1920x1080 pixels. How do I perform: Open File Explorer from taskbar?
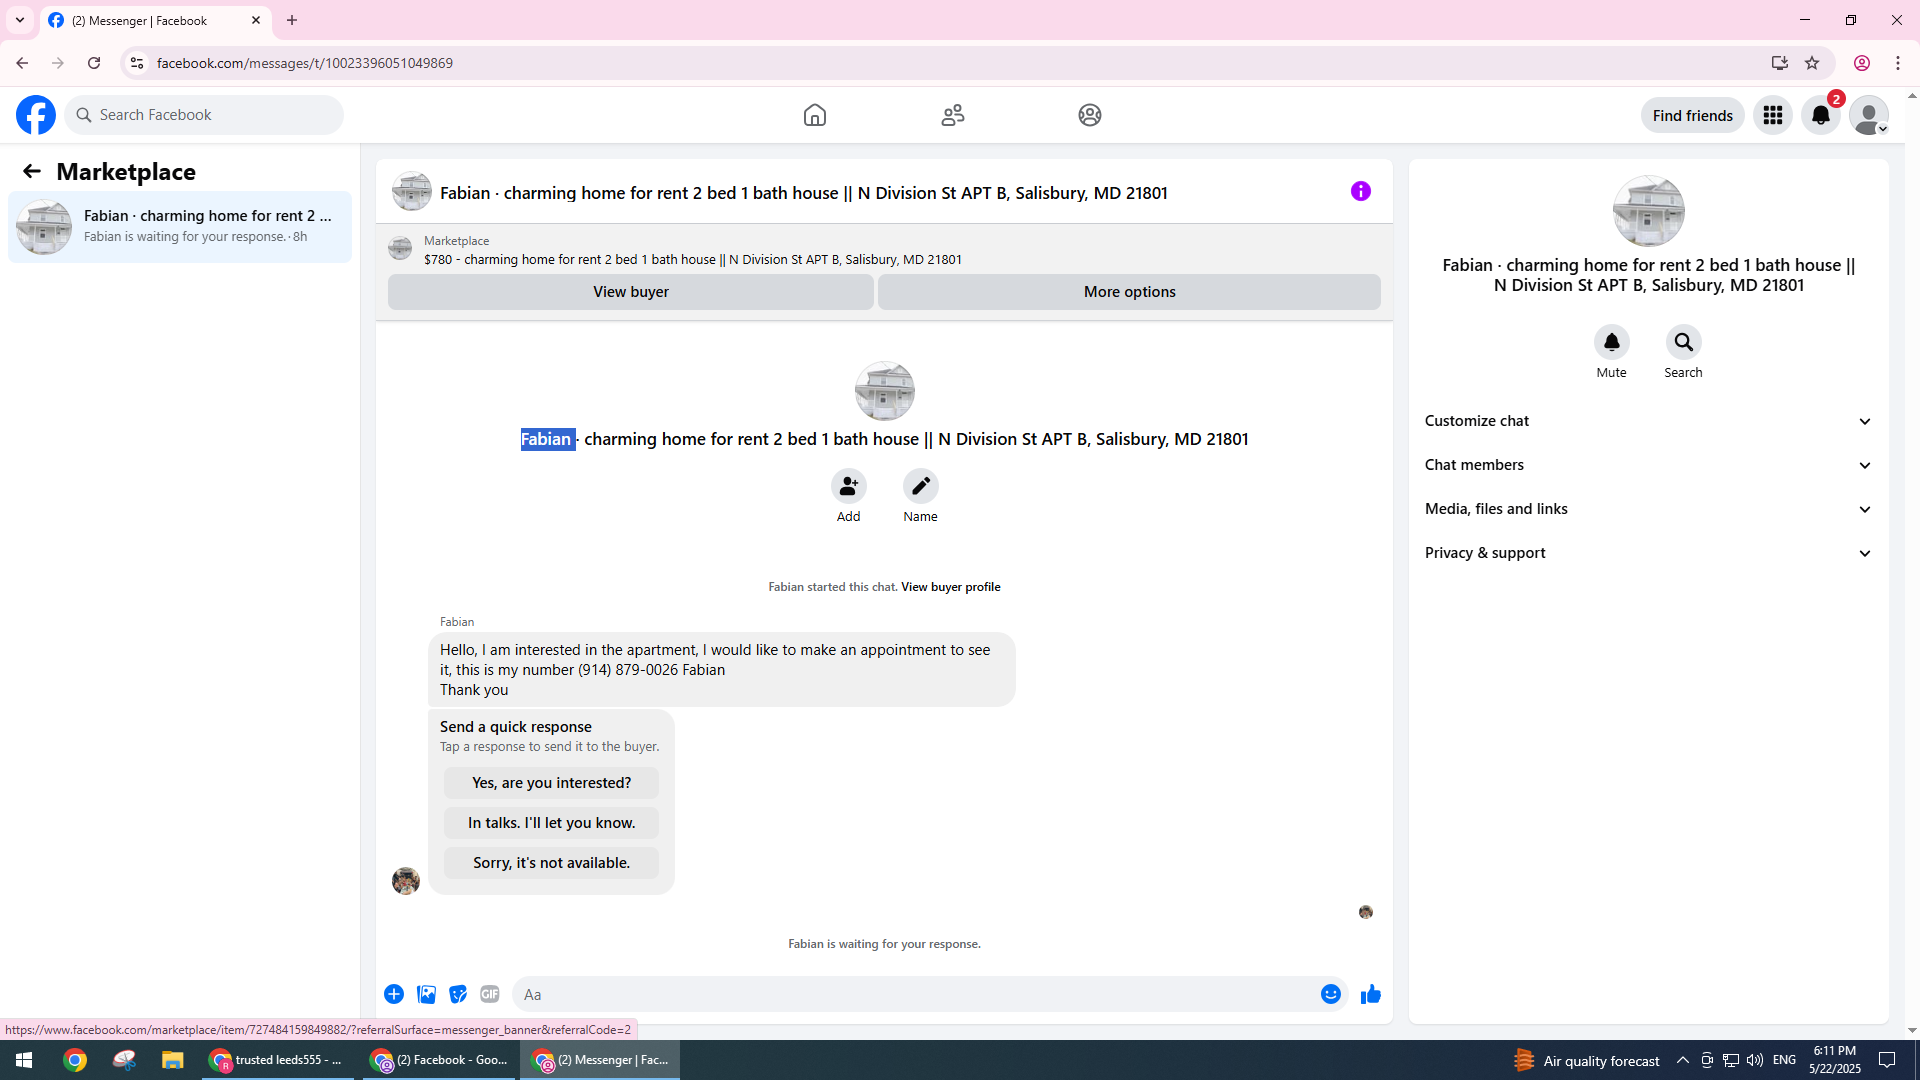pos(173,1060)
